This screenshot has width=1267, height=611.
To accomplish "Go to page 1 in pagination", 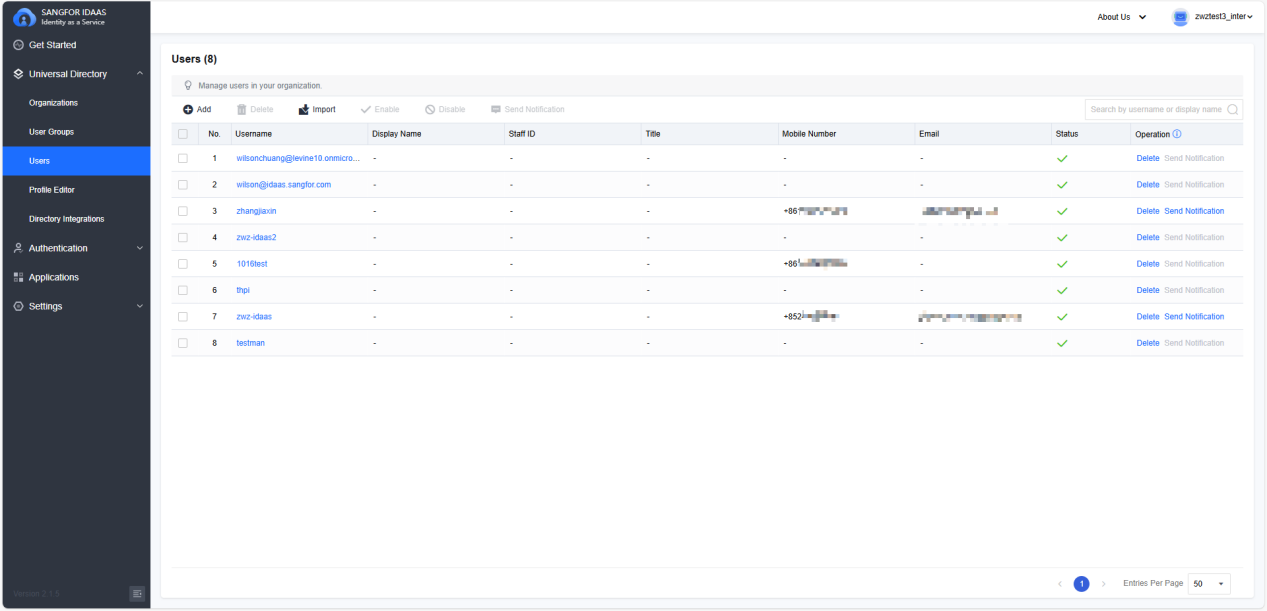I will (1081, 583).
